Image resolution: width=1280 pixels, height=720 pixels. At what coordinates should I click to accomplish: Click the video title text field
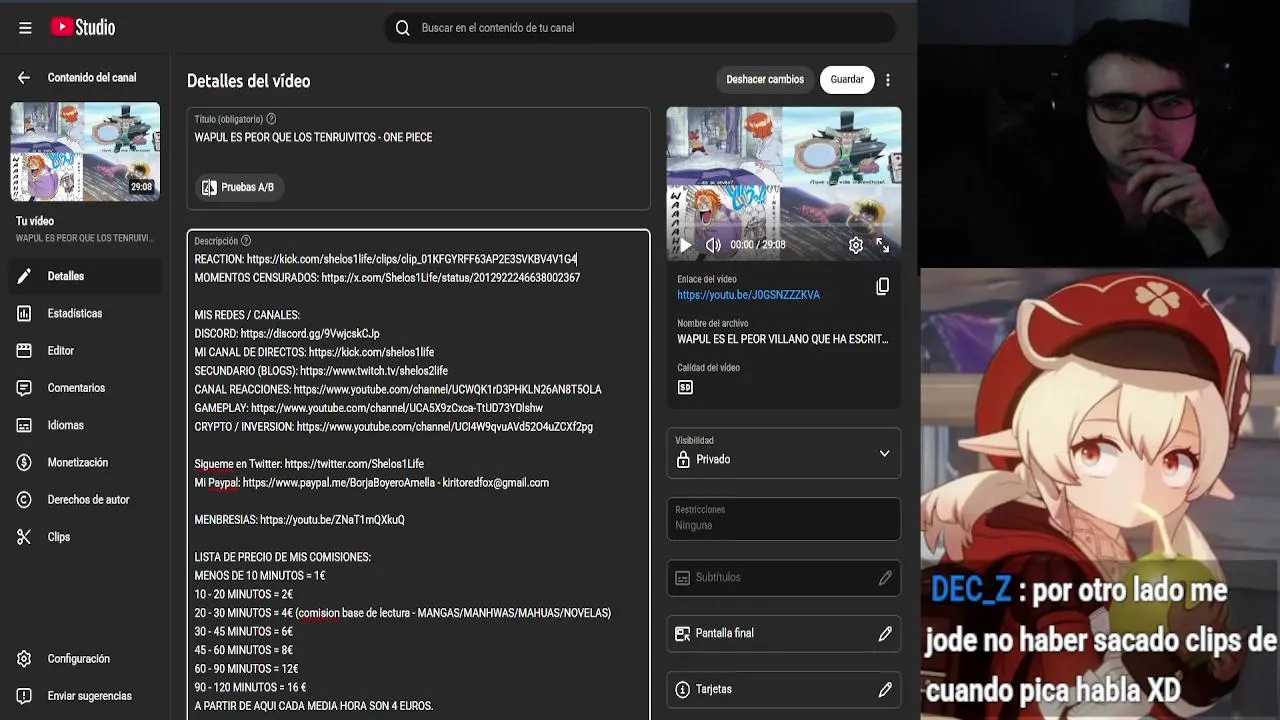[419, 137]
